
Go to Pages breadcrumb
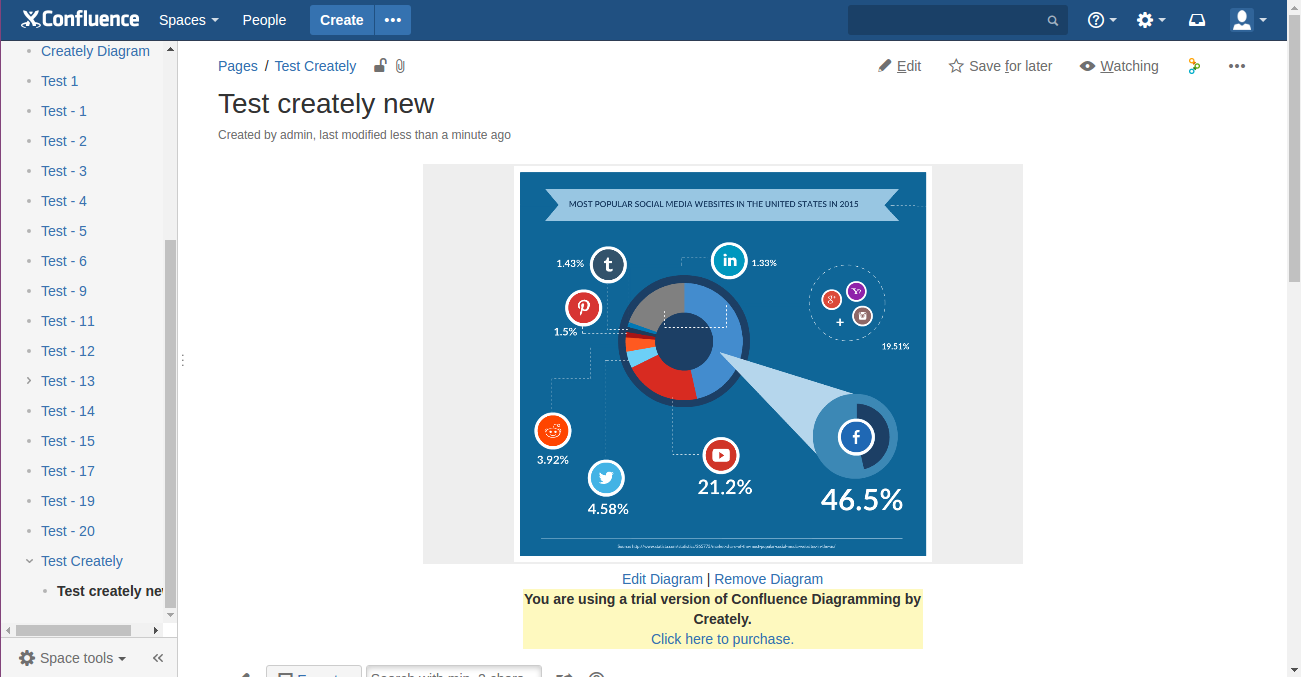pyautogui.click(x=238, y=66)
